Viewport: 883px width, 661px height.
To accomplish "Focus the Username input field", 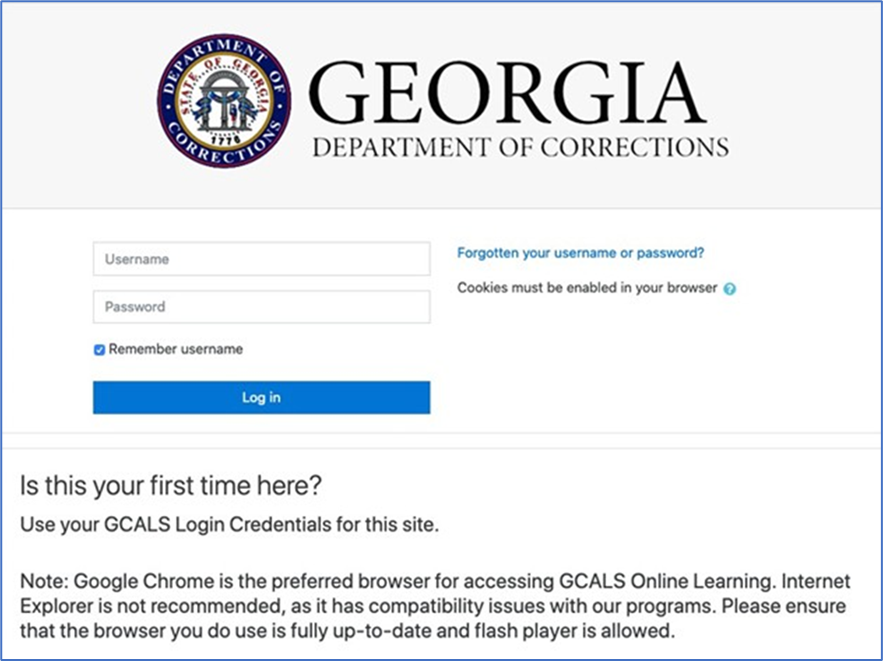I will pos(261,259).
